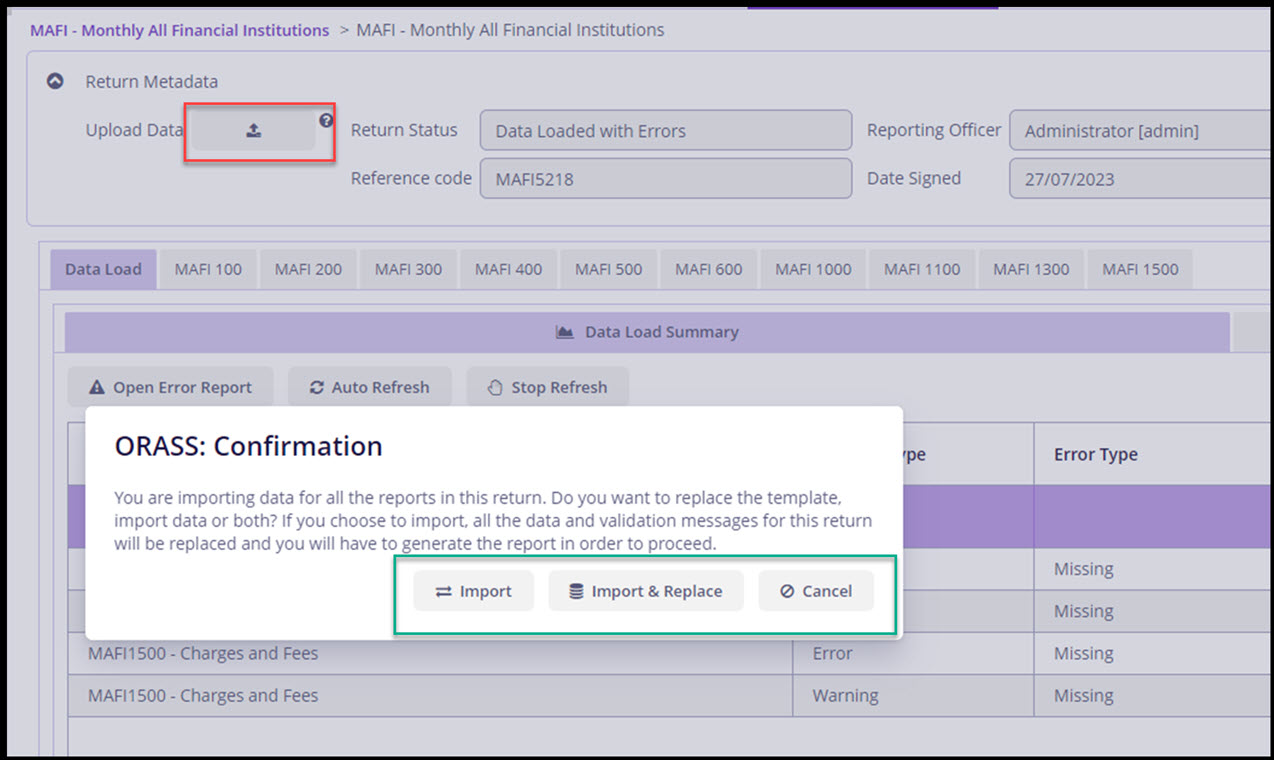This screenshot has width=1274, height=760.
Task: Open the breadcrumb link MAFI - Monthly All Financial Institutions
Action: (179, 29)
